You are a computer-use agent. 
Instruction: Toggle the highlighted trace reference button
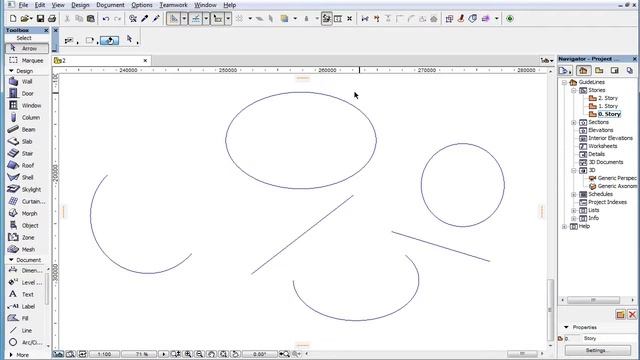327,19
